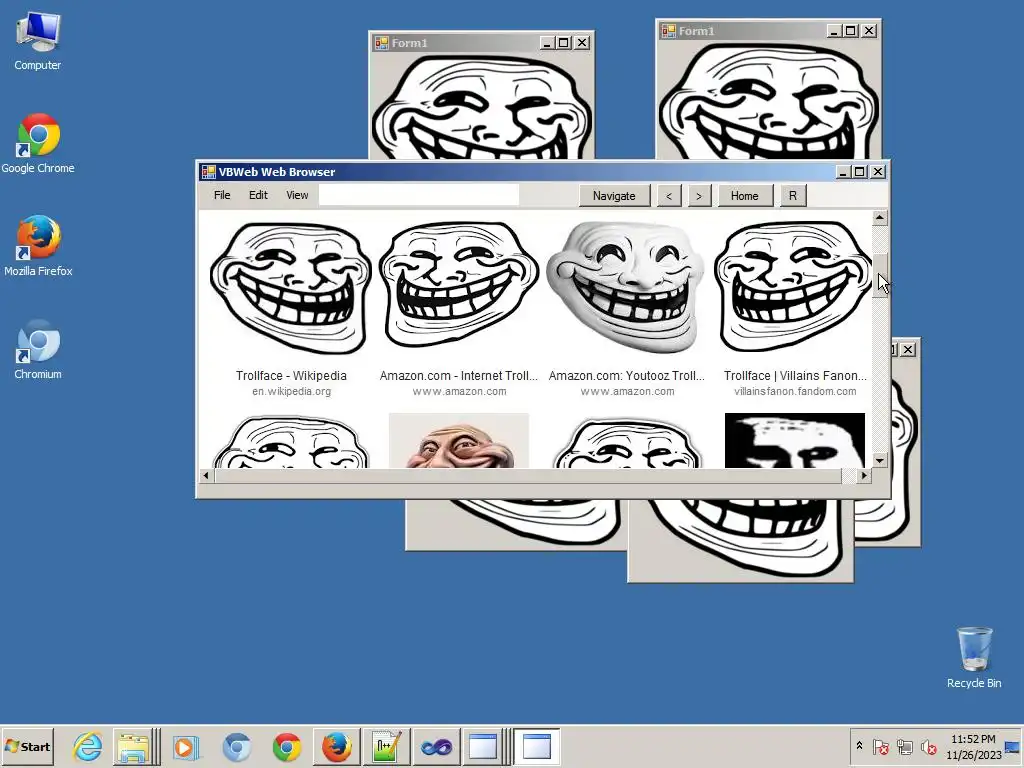Open the clock showing 11:52 PM
Image resolution: width=1024 pixels, height=768 pixels.
point(973,746)
